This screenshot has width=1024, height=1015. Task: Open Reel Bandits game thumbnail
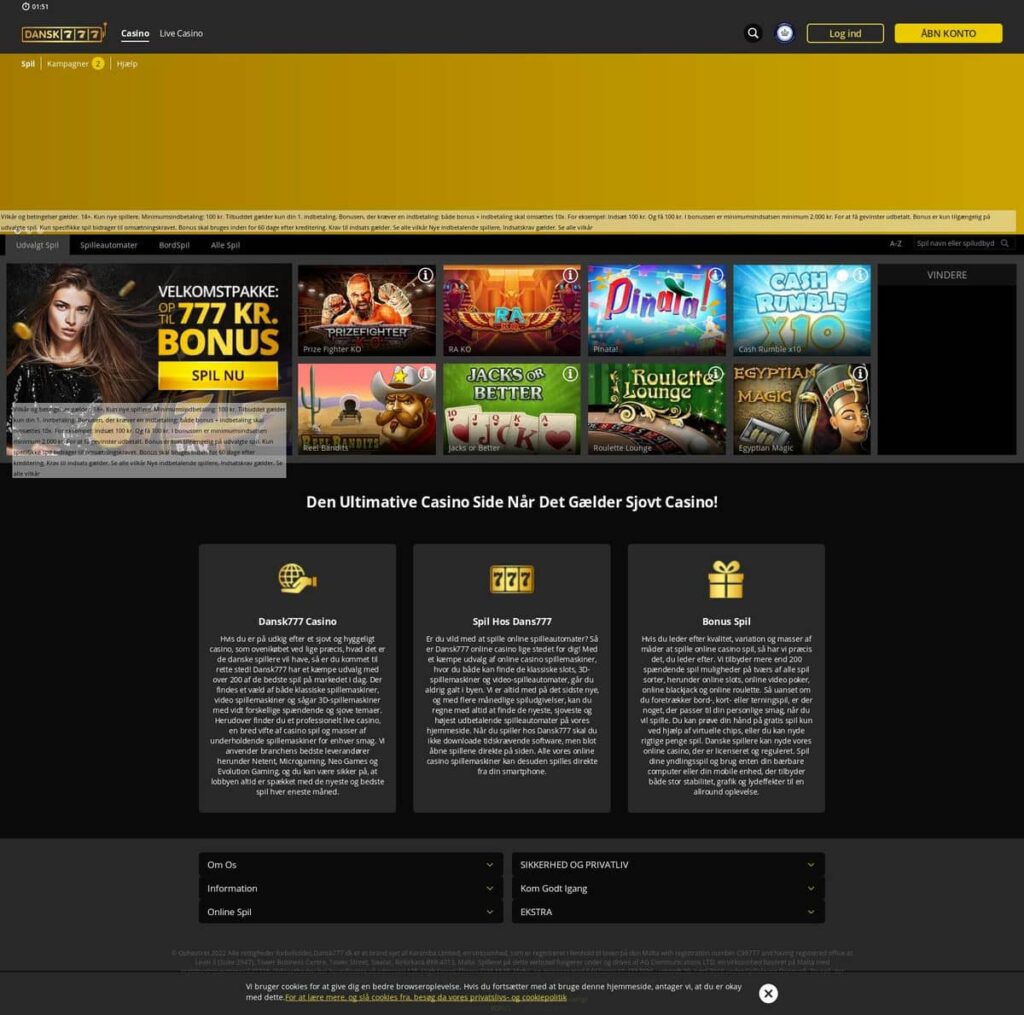pos(366,409)
